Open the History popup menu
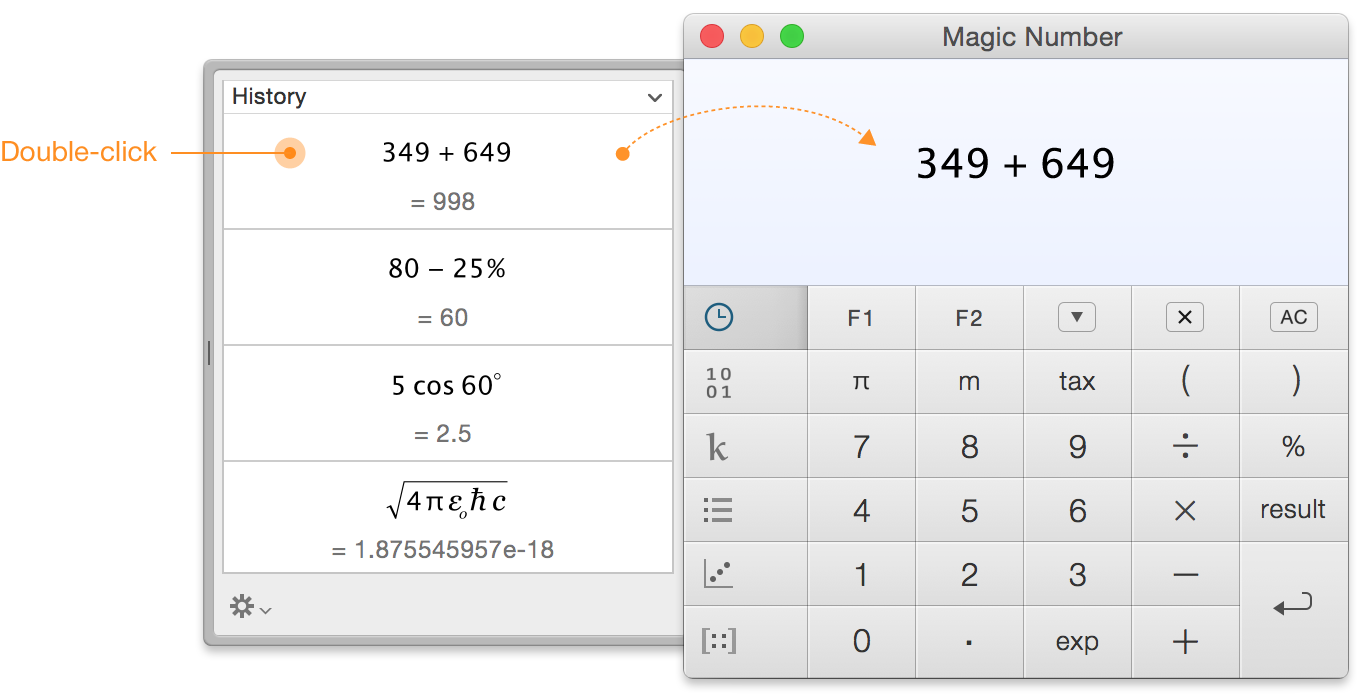Screen dimensions: 1360x700 click(448, 97)
